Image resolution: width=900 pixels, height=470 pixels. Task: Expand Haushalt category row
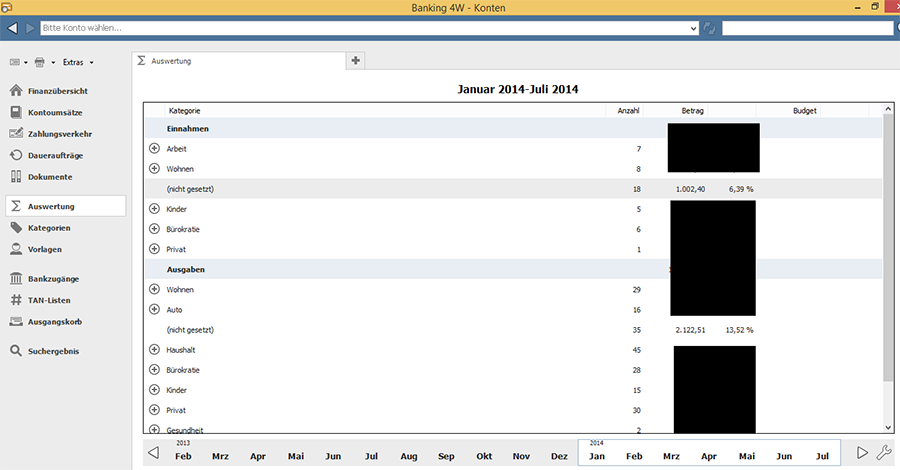[154, 349]
